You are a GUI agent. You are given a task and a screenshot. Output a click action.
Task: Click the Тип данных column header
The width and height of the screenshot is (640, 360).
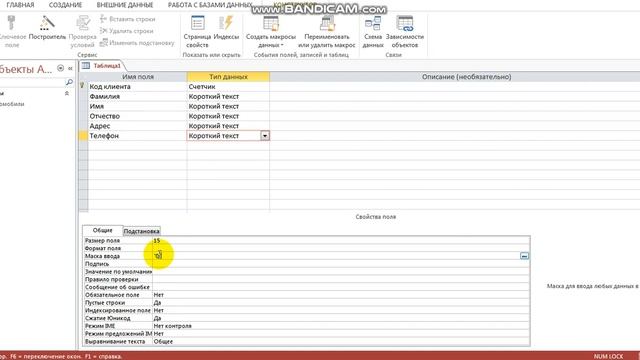(228, 77)
